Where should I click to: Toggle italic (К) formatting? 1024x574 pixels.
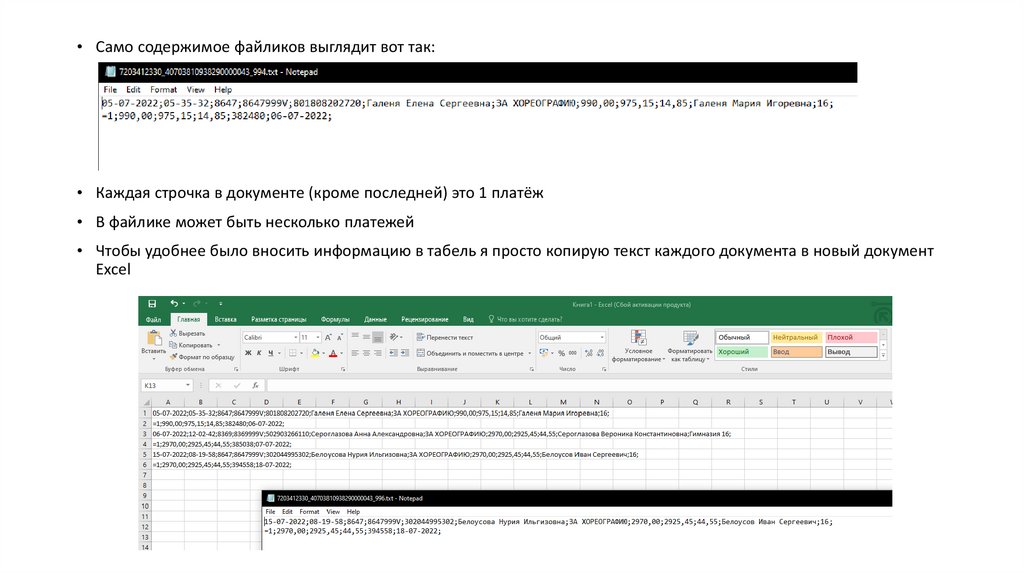(258, 353)
